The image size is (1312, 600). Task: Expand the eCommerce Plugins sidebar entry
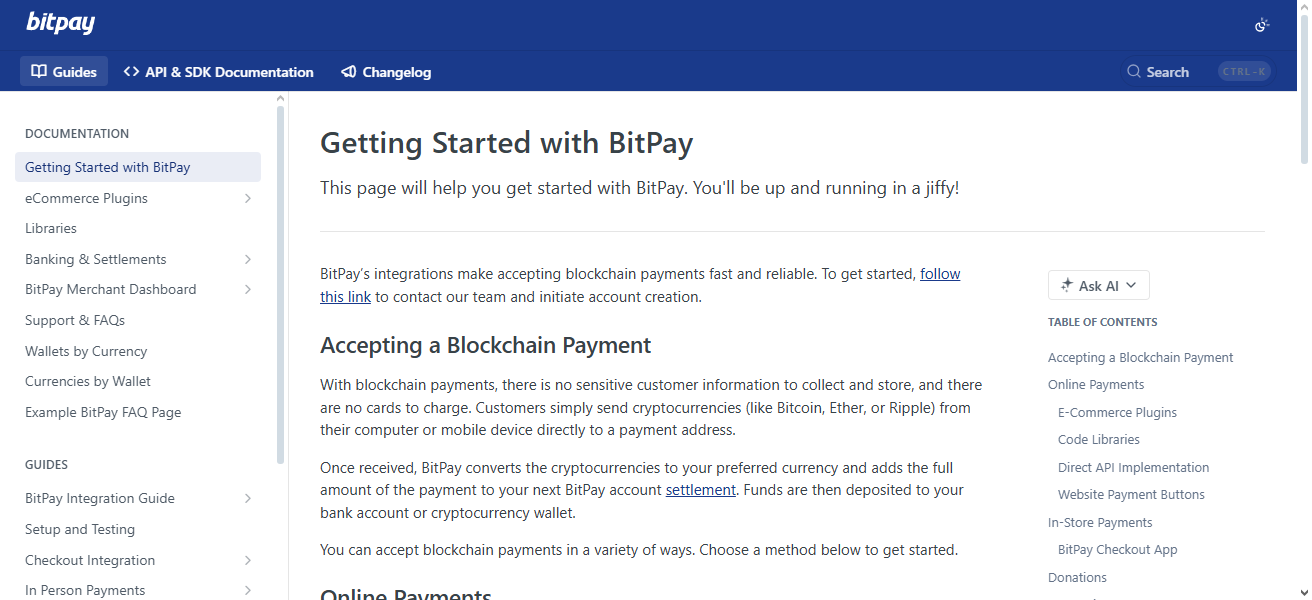[x=247, y=198]
